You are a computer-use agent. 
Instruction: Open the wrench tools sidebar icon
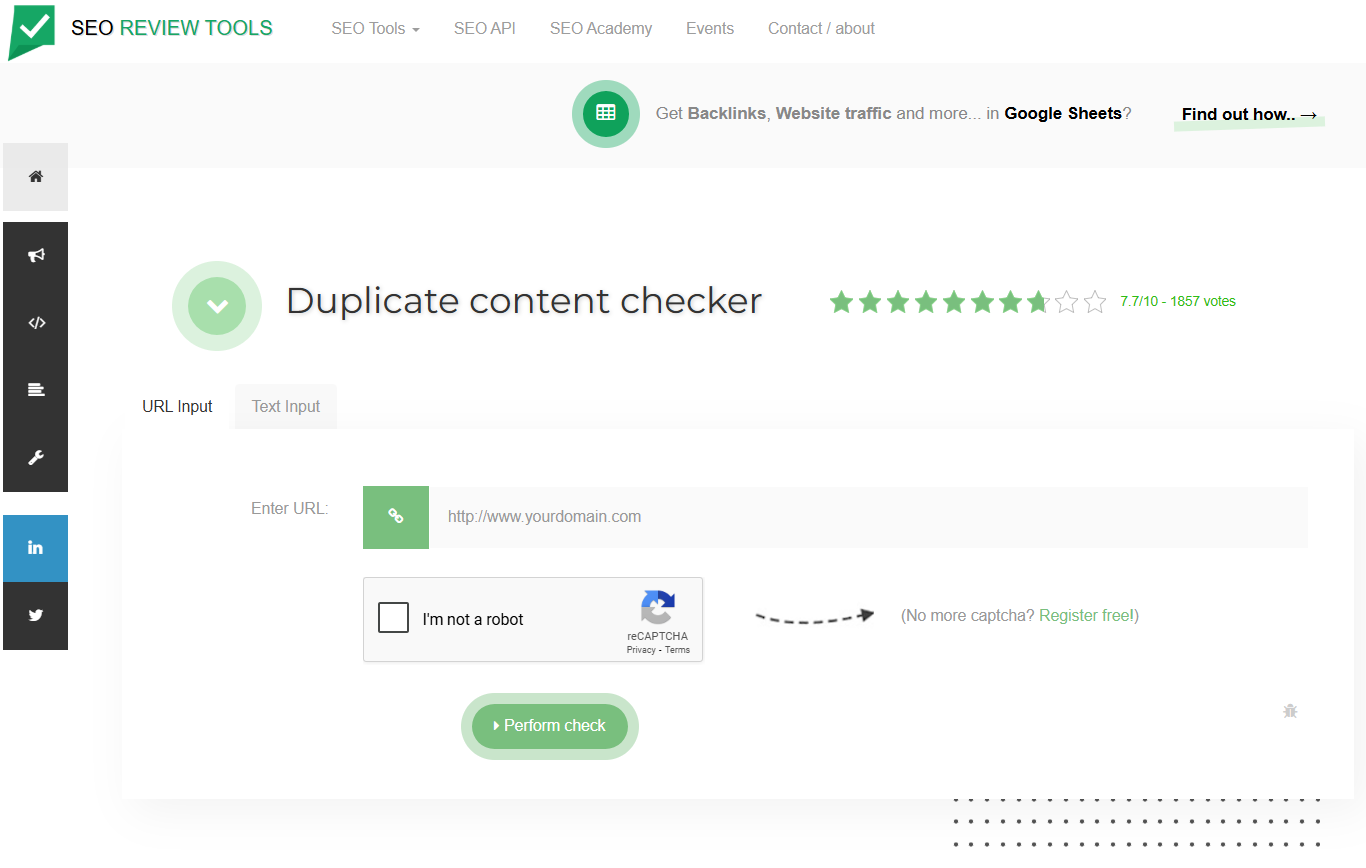(x=36, y=458)
